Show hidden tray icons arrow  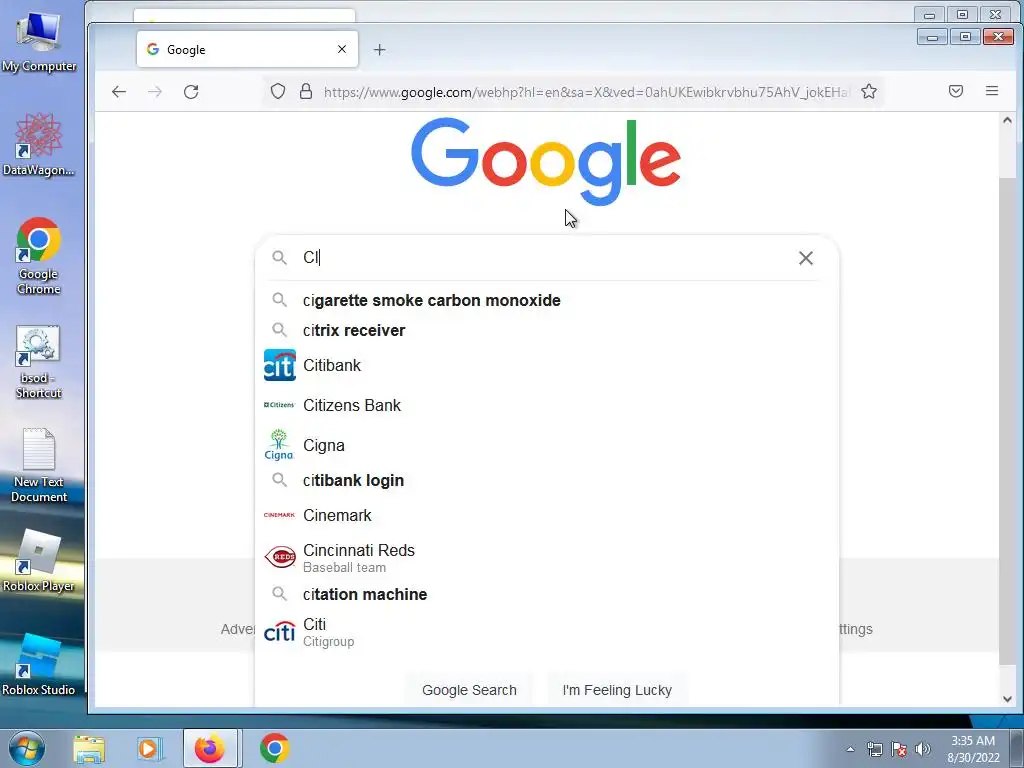click(x=850, y=749)
